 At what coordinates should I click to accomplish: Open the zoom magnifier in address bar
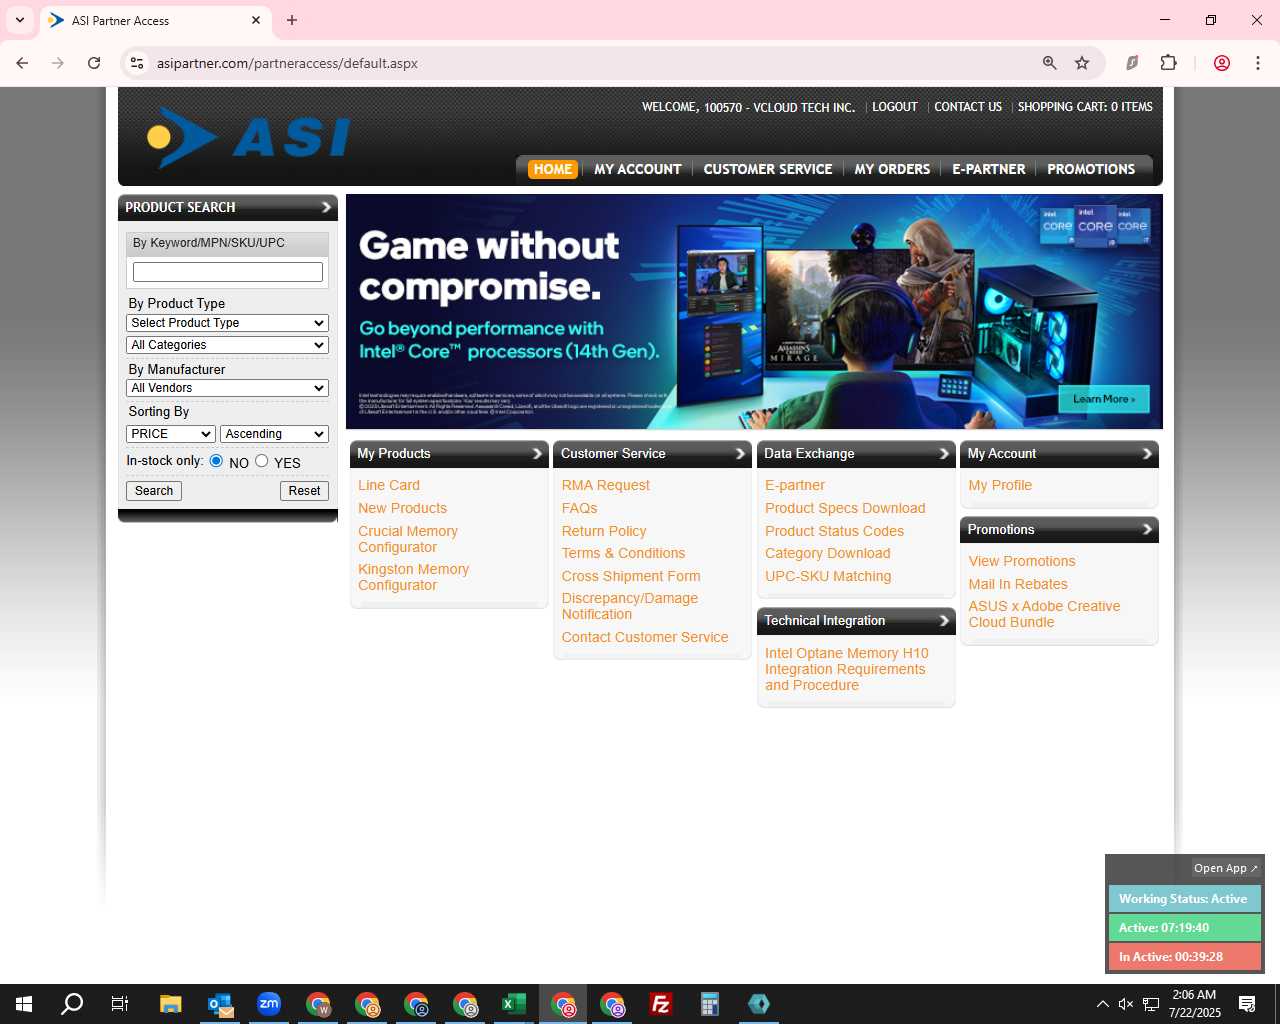[1049, 63]
